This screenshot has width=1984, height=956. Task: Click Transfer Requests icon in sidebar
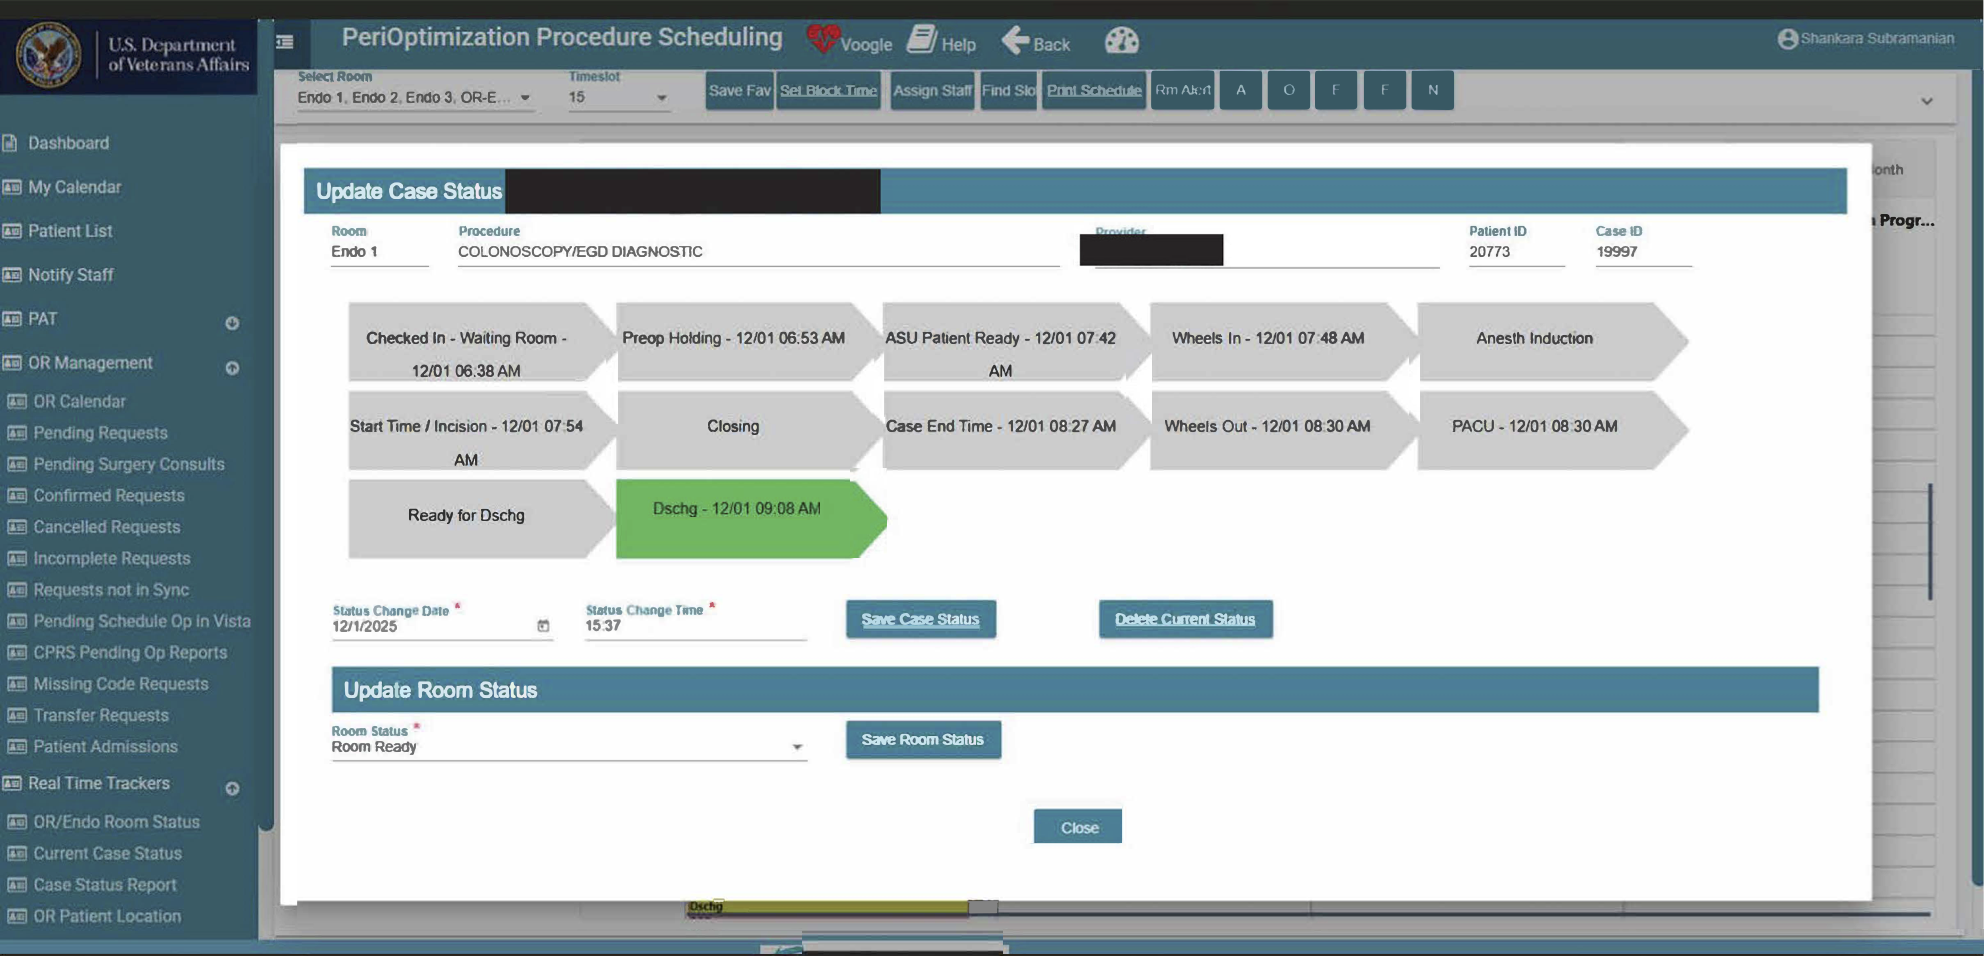(16, 715)
